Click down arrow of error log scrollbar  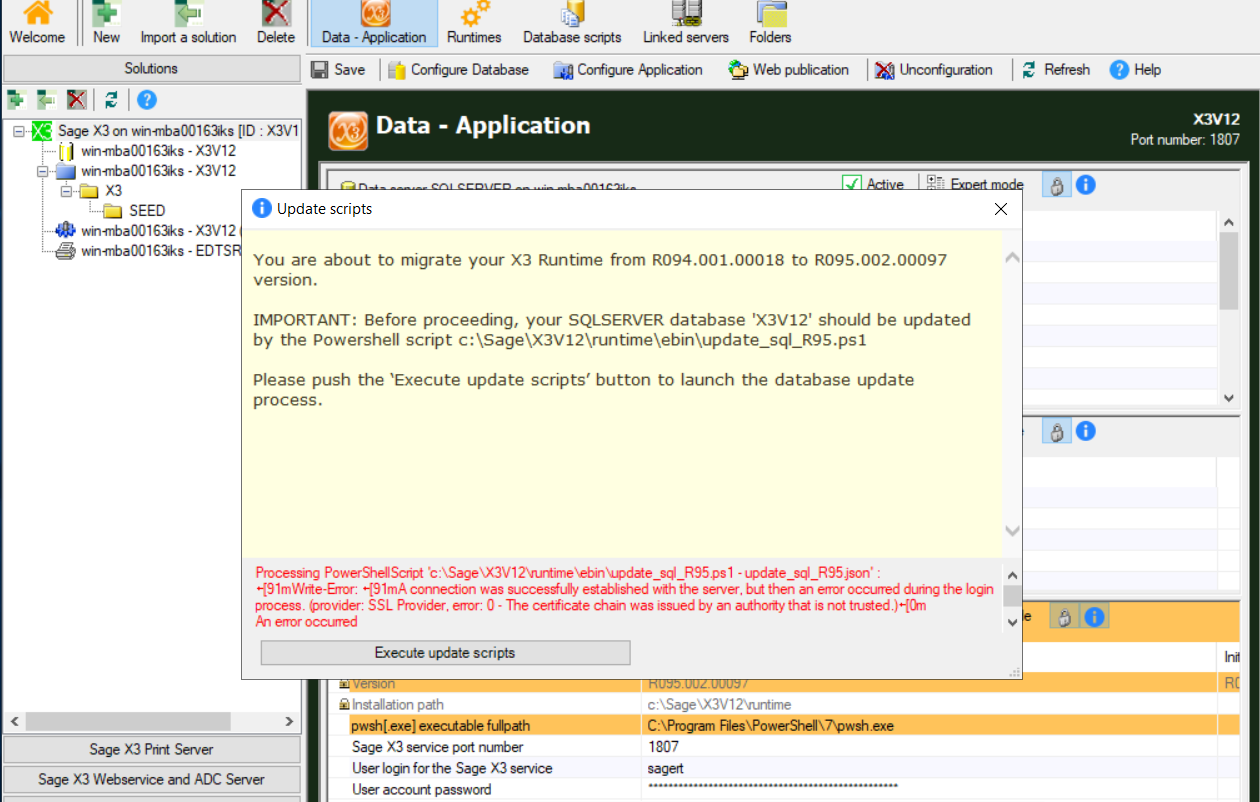[x=1011, y=622]
